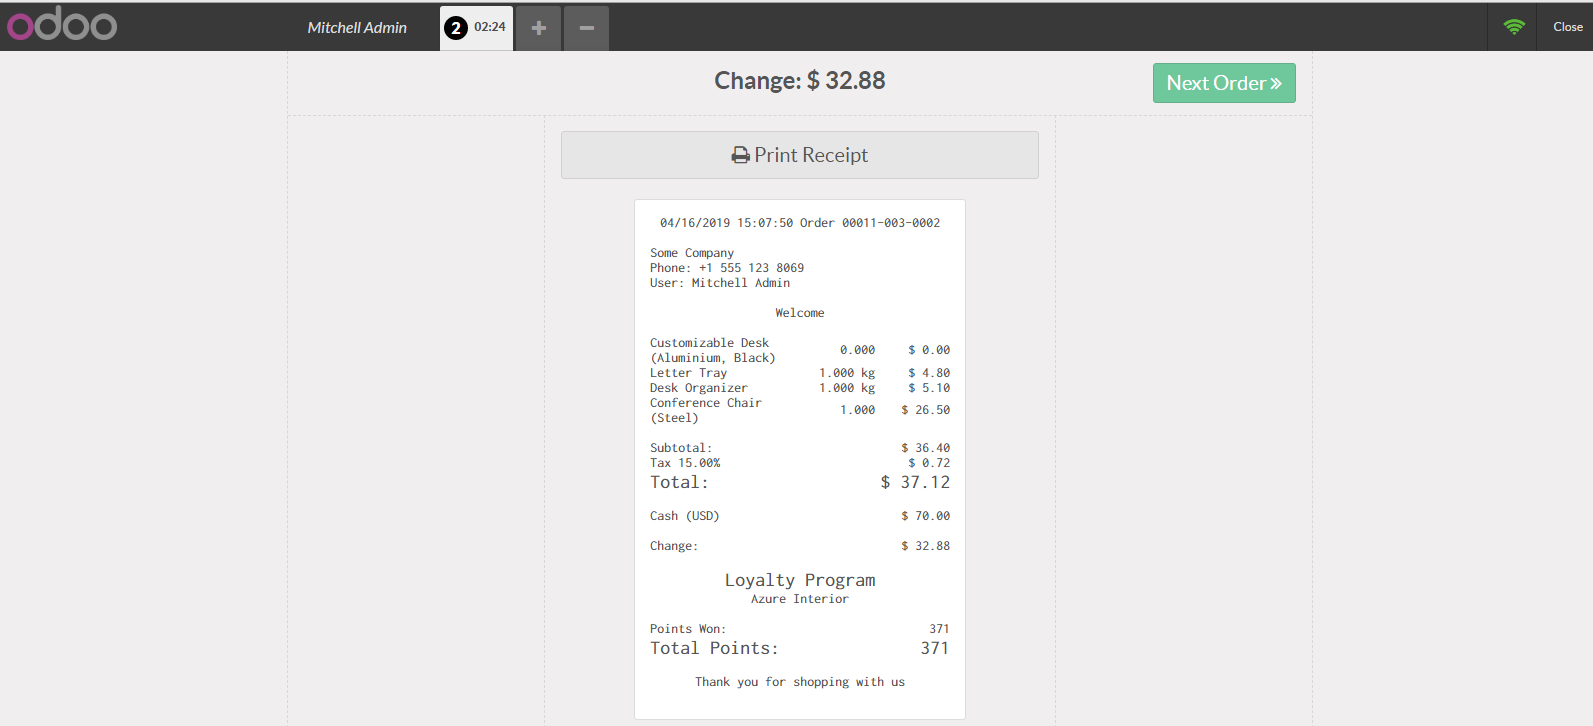Viewport: 1593px width, 726px height.
Task: Close the point of sale session
Action: pos(1567,27)
